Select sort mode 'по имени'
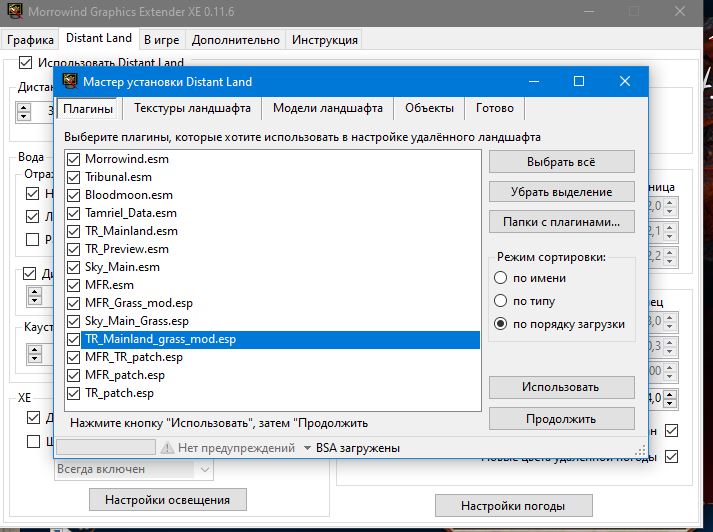Screen dimensions: 713x532 pos(500,278)
